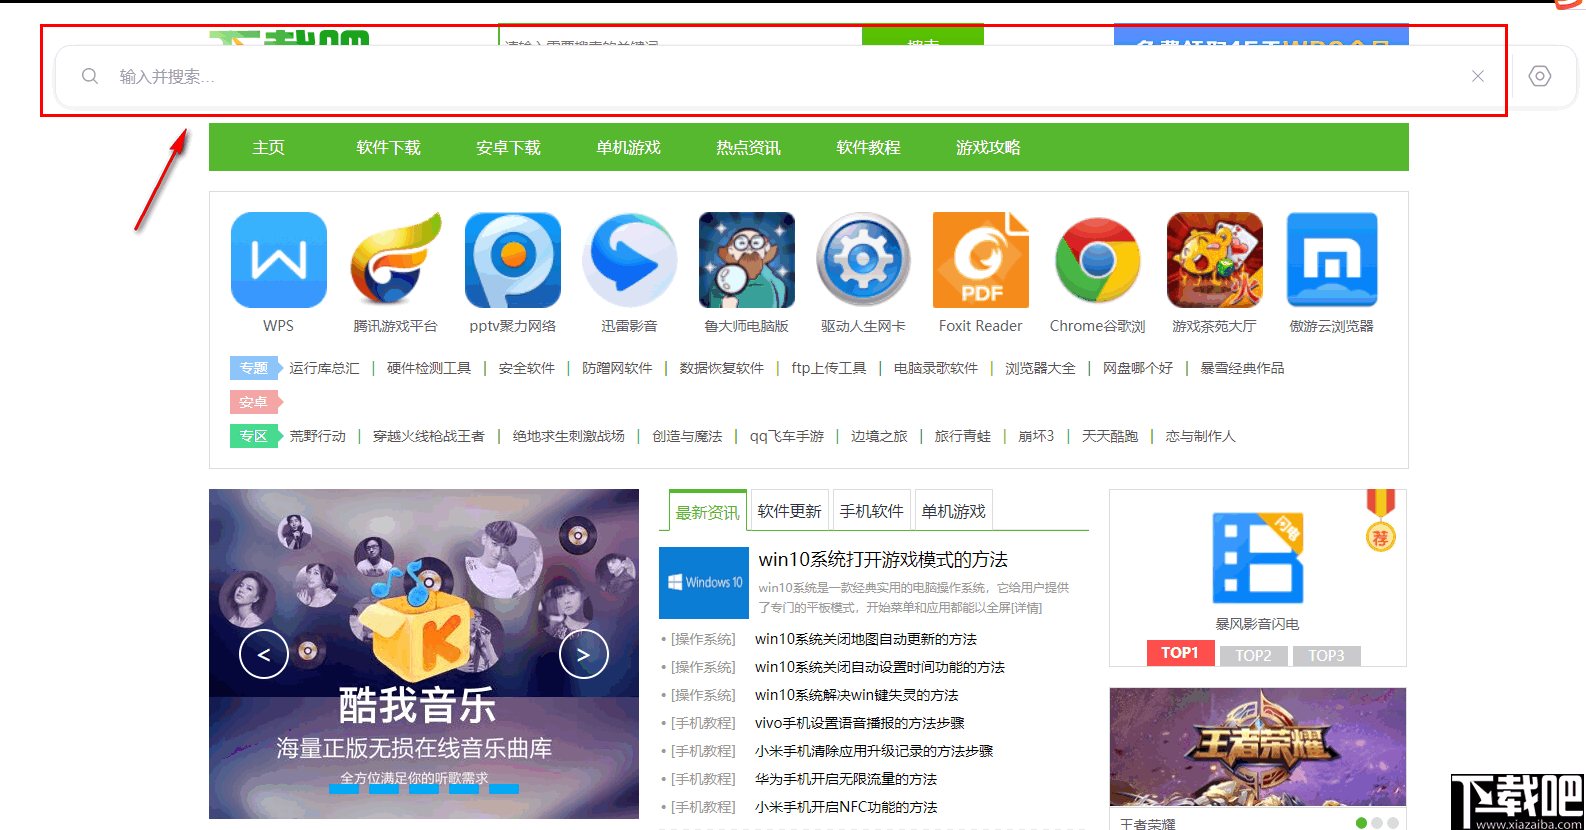Open the Chrome谷歌浏览器 icon

click(1098, 260)
